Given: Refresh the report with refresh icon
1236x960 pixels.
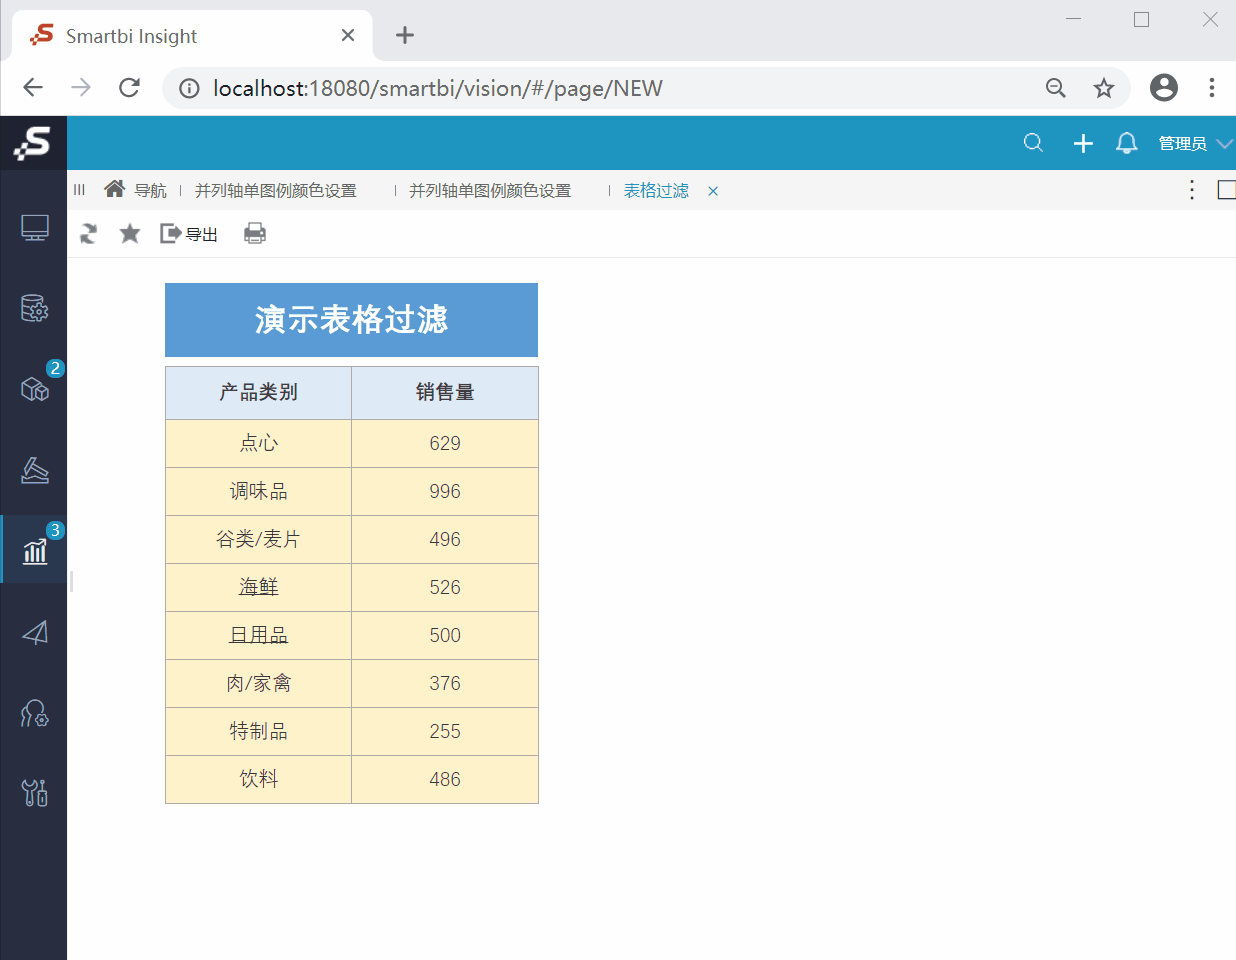Looking at the screenshot, I should 89,234.
